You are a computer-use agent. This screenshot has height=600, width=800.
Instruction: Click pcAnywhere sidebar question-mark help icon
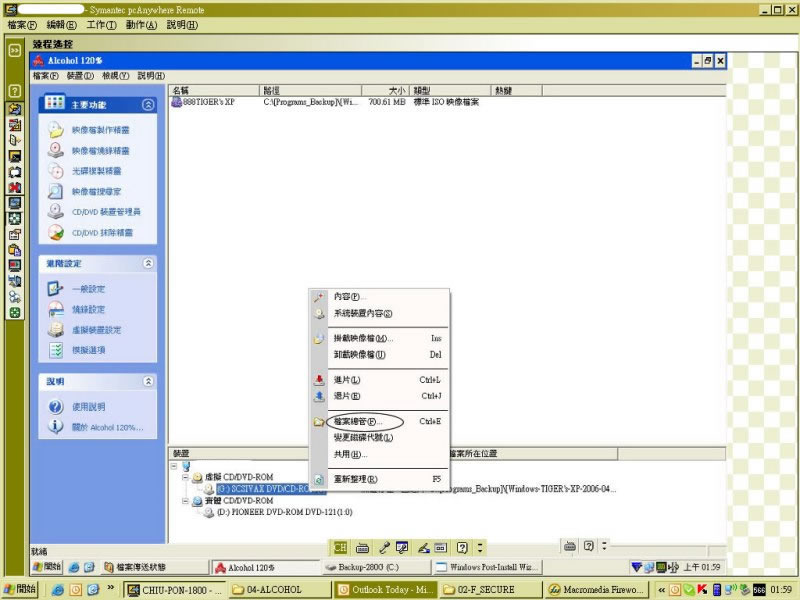click(15, 91)
